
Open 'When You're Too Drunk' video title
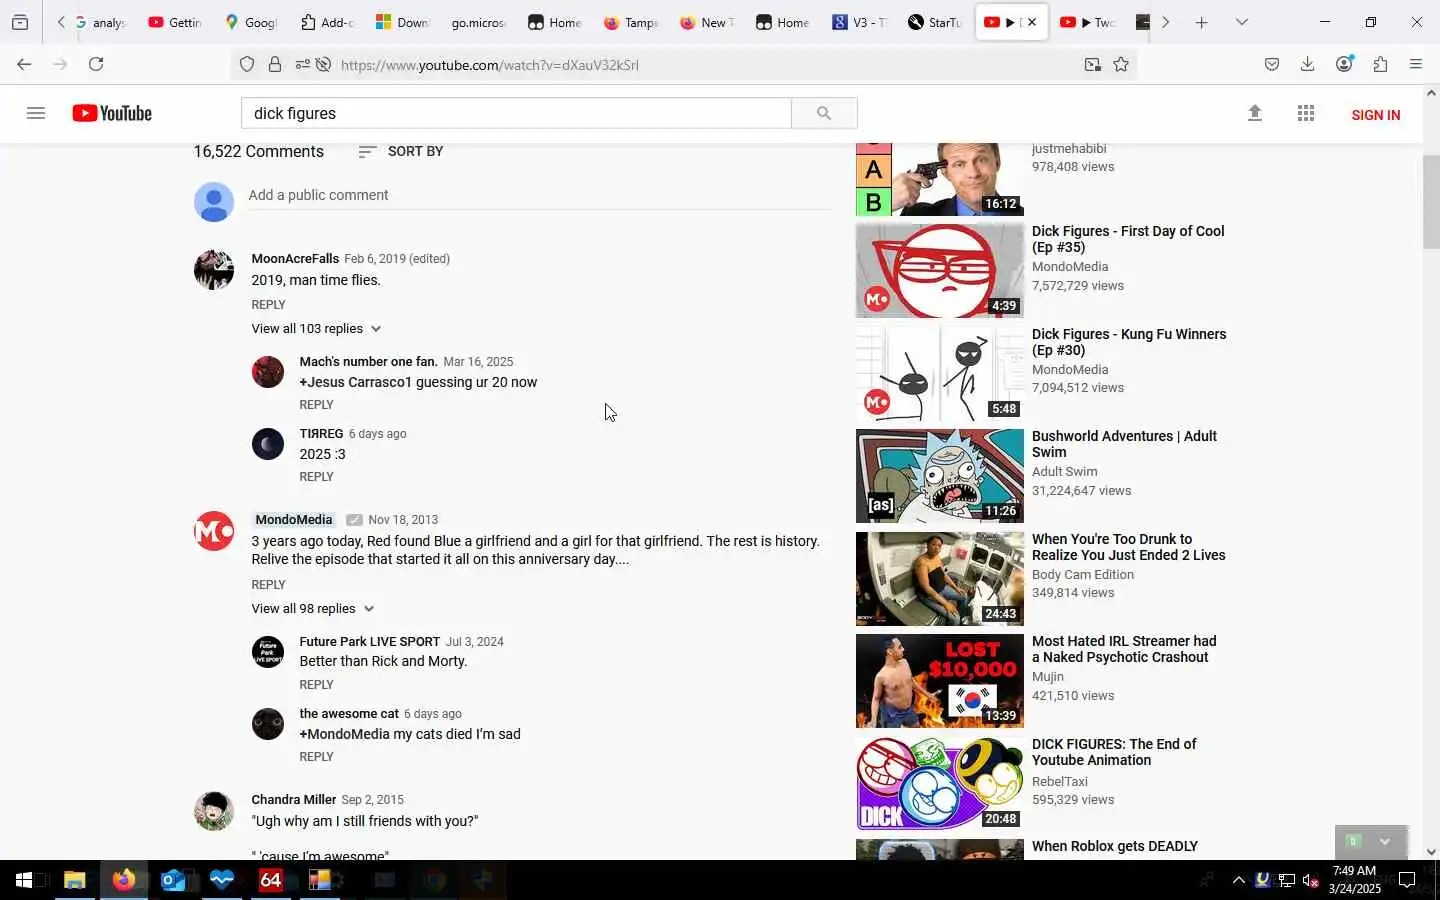pyautogui.click(x=1128, y=547)
